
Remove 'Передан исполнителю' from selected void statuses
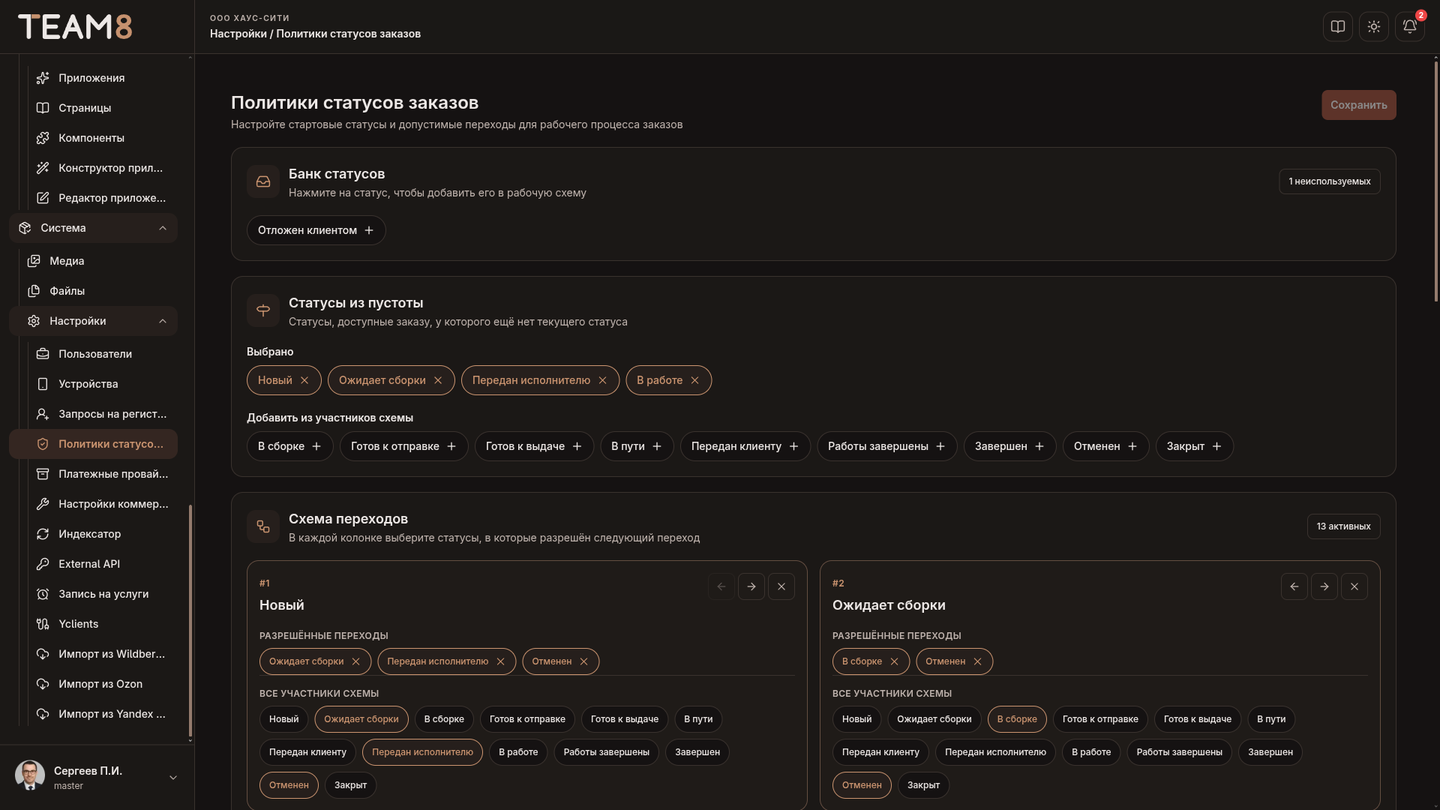(x=602, y=380)
